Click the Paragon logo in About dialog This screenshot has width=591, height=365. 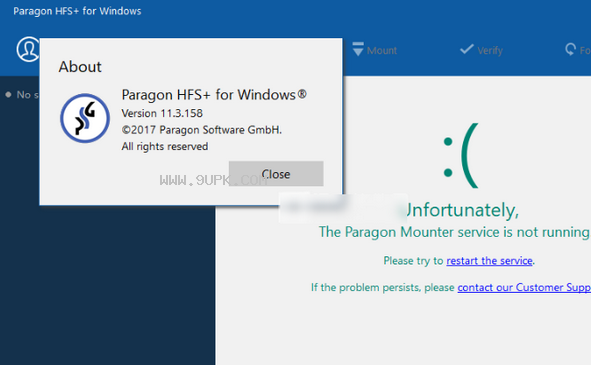tap(85, 118)
